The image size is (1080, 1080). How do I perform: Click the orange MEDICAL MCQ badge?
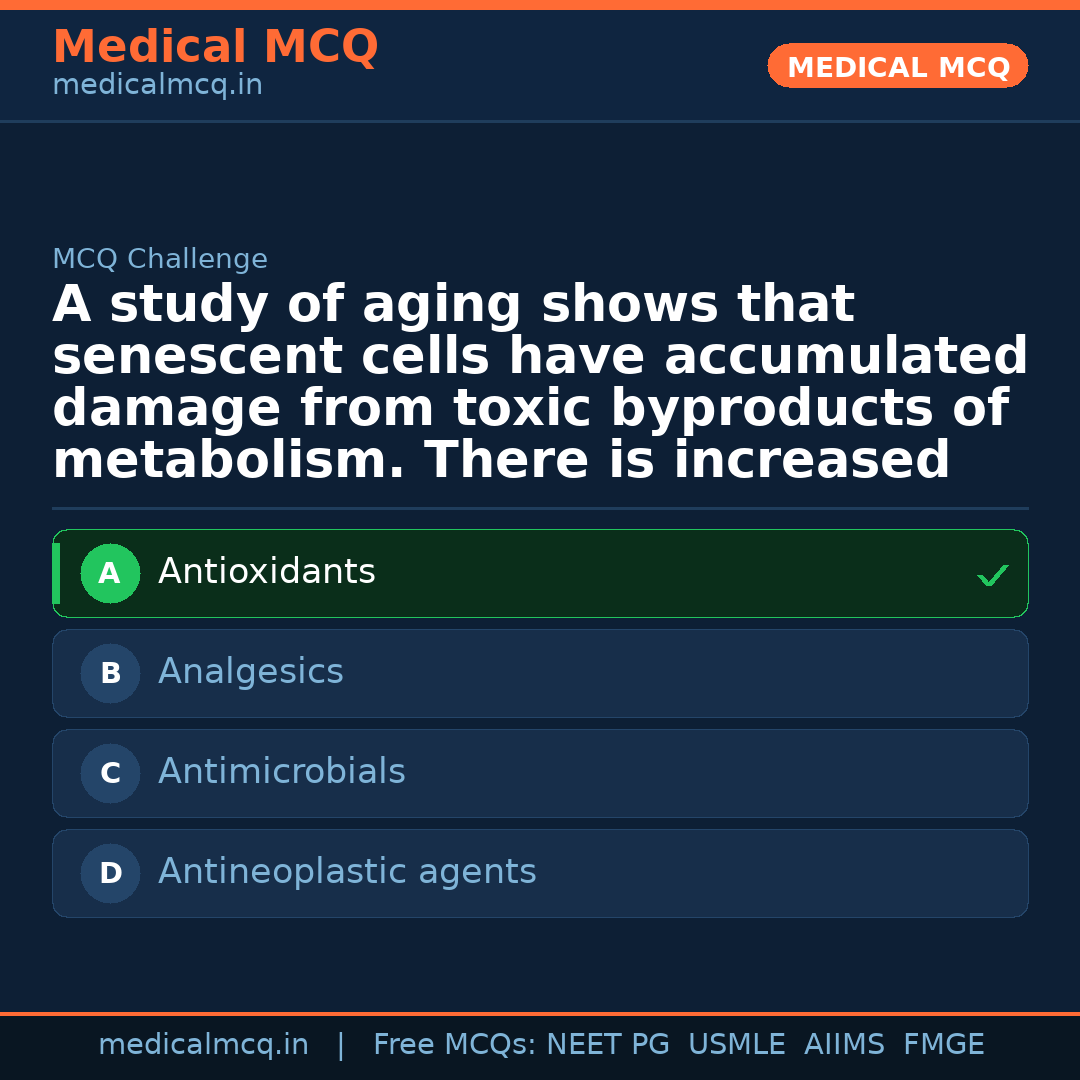[x=898, y=66]
